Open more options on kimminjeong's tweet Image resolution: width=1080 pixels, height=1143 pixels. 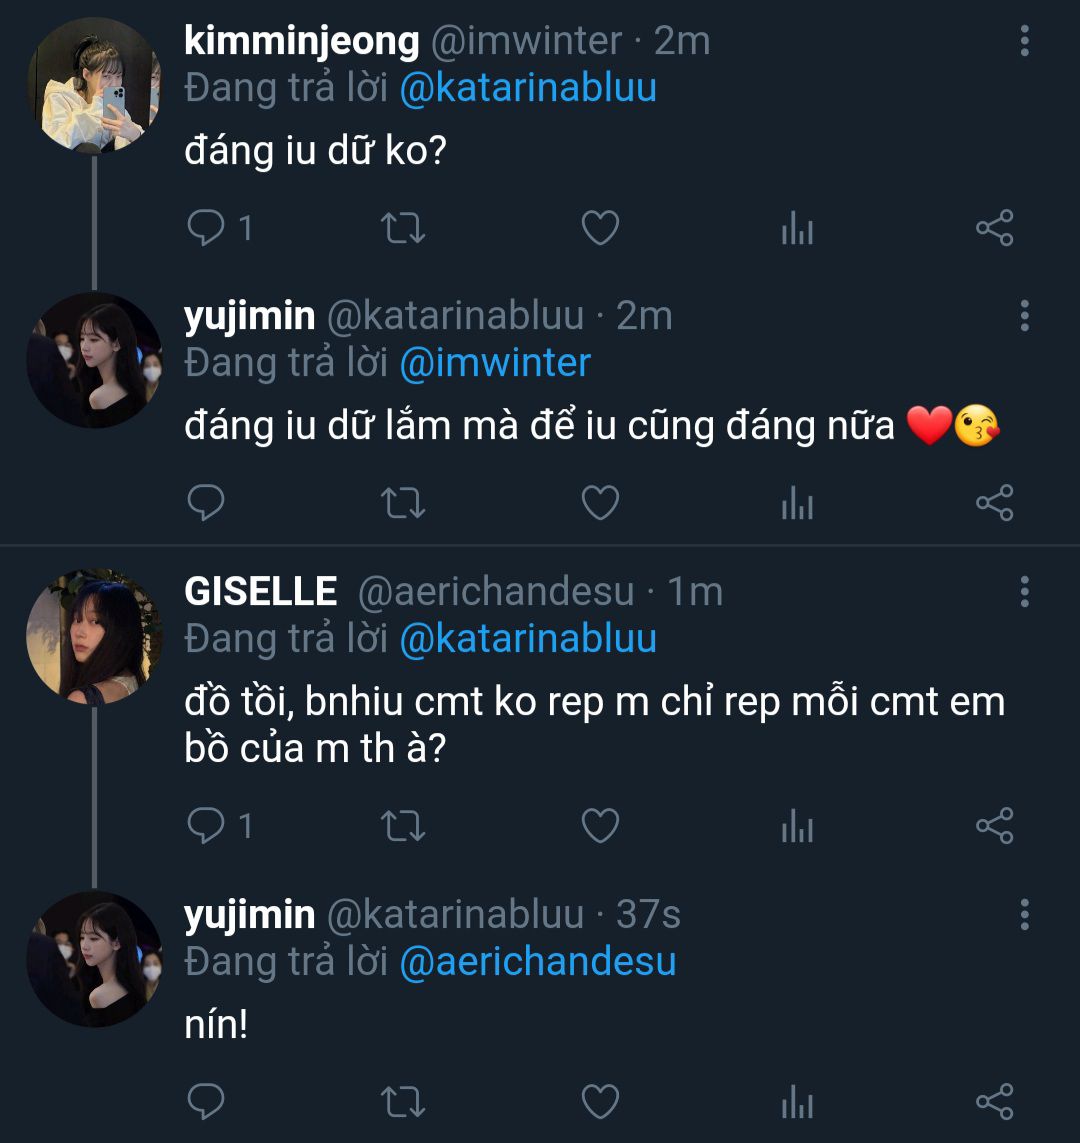pos(1024,41)
